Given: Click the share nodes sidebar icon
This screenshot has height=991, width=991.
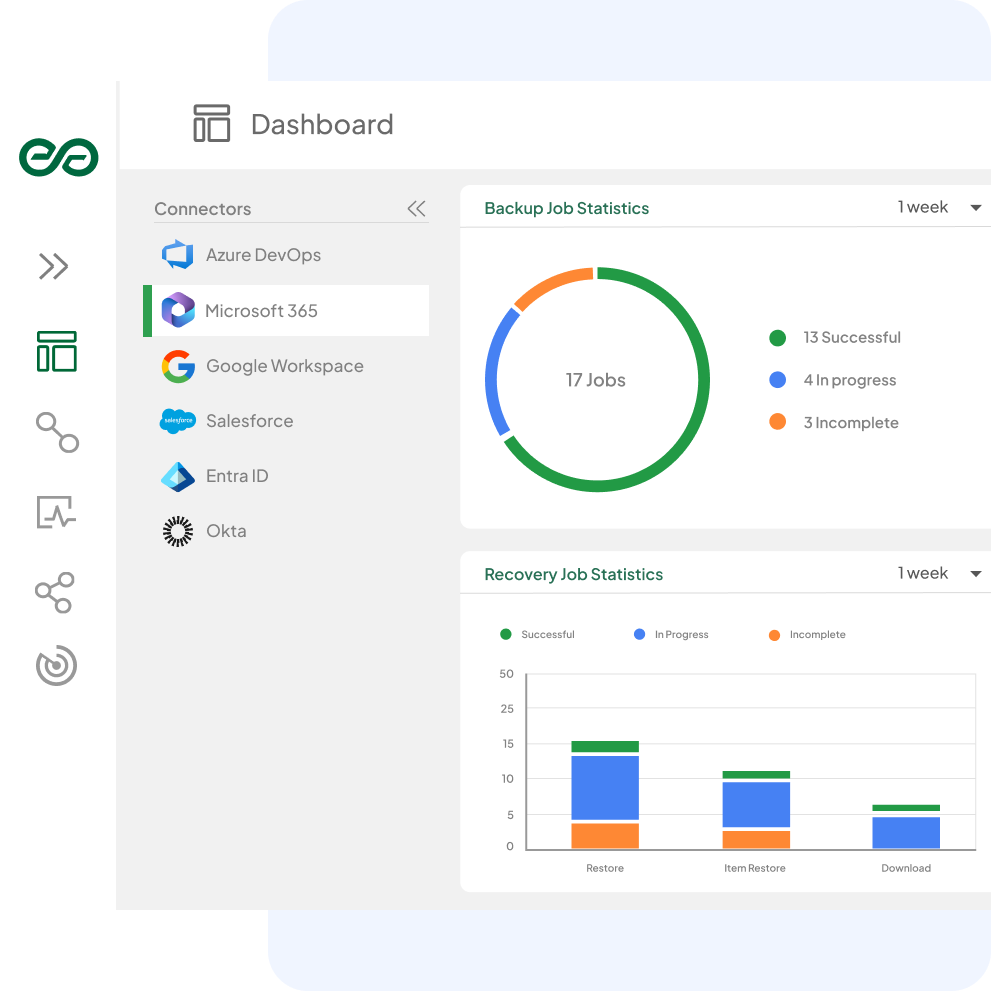Looking at the screenshot, I should coord(55,592).
